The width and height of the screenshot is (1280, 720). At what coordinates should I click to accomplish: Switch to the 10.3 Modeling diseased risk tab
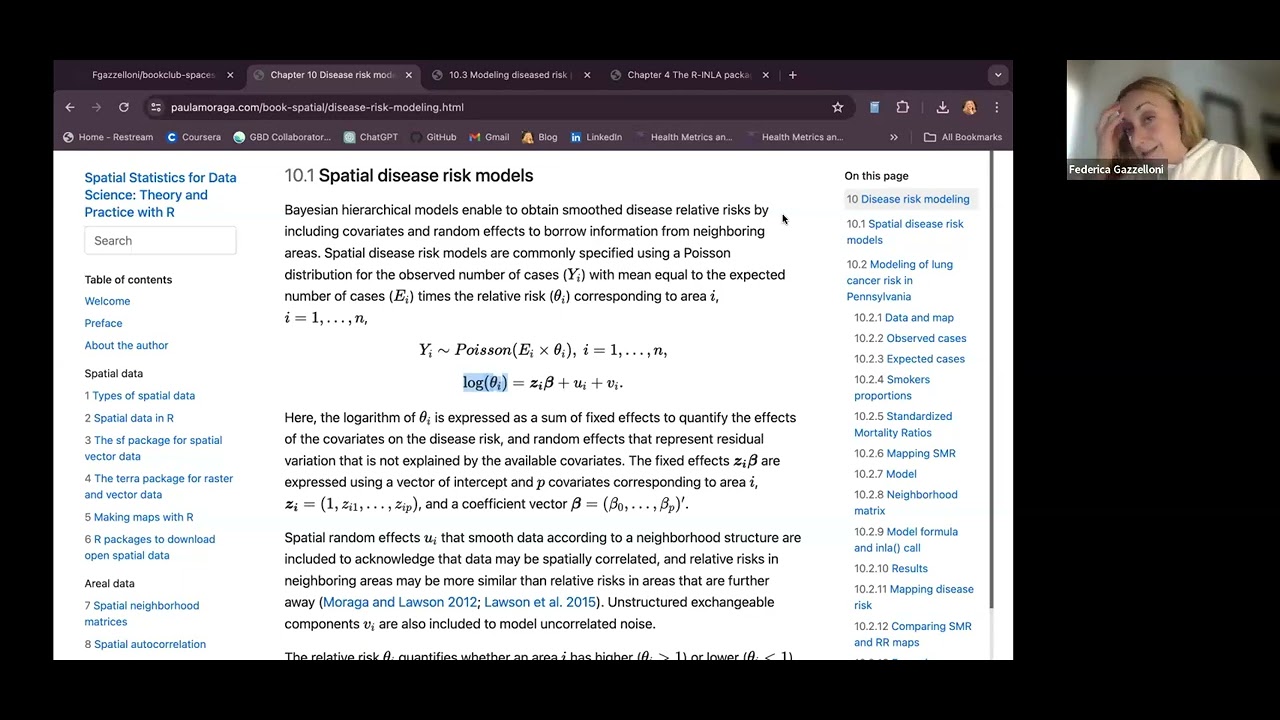point(507,75)
